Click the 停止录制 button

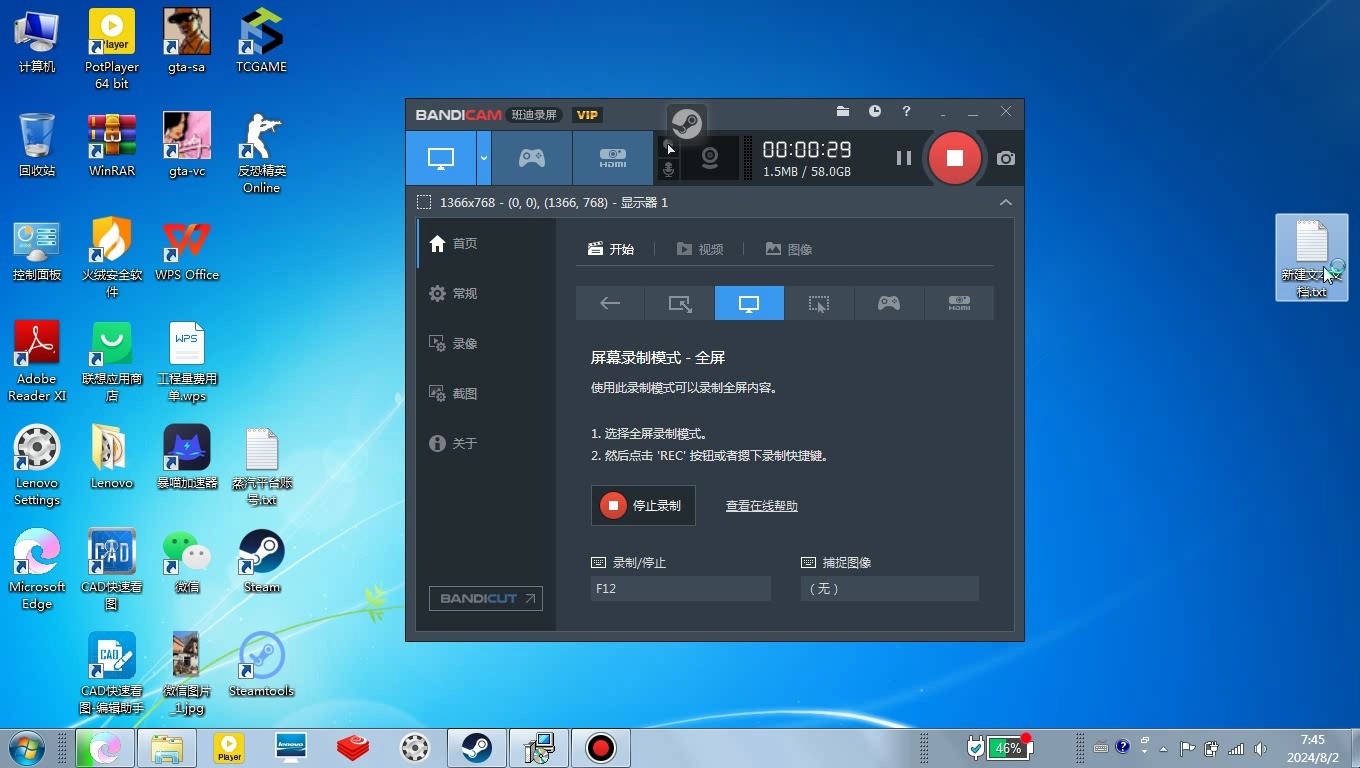pyautogui.click(x=643, y=506)
